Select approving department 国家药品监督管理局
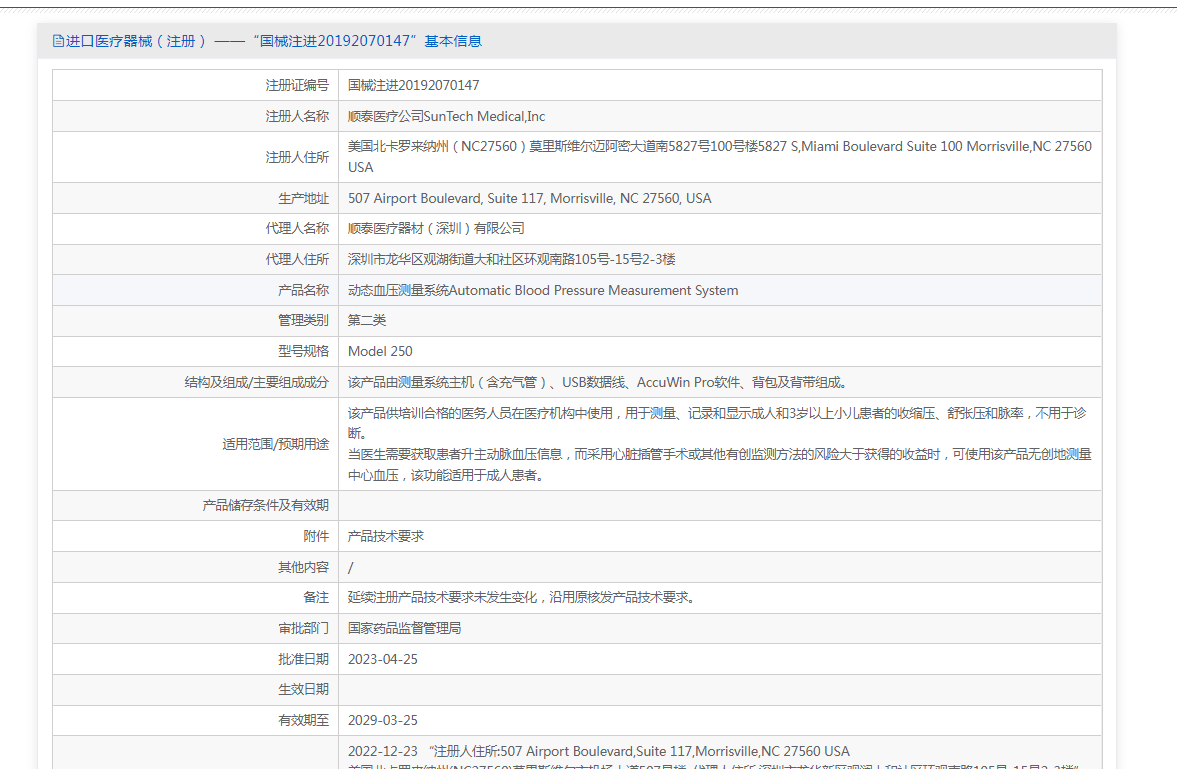Viewport: 1177px width, 769px height. click(404, 629)
